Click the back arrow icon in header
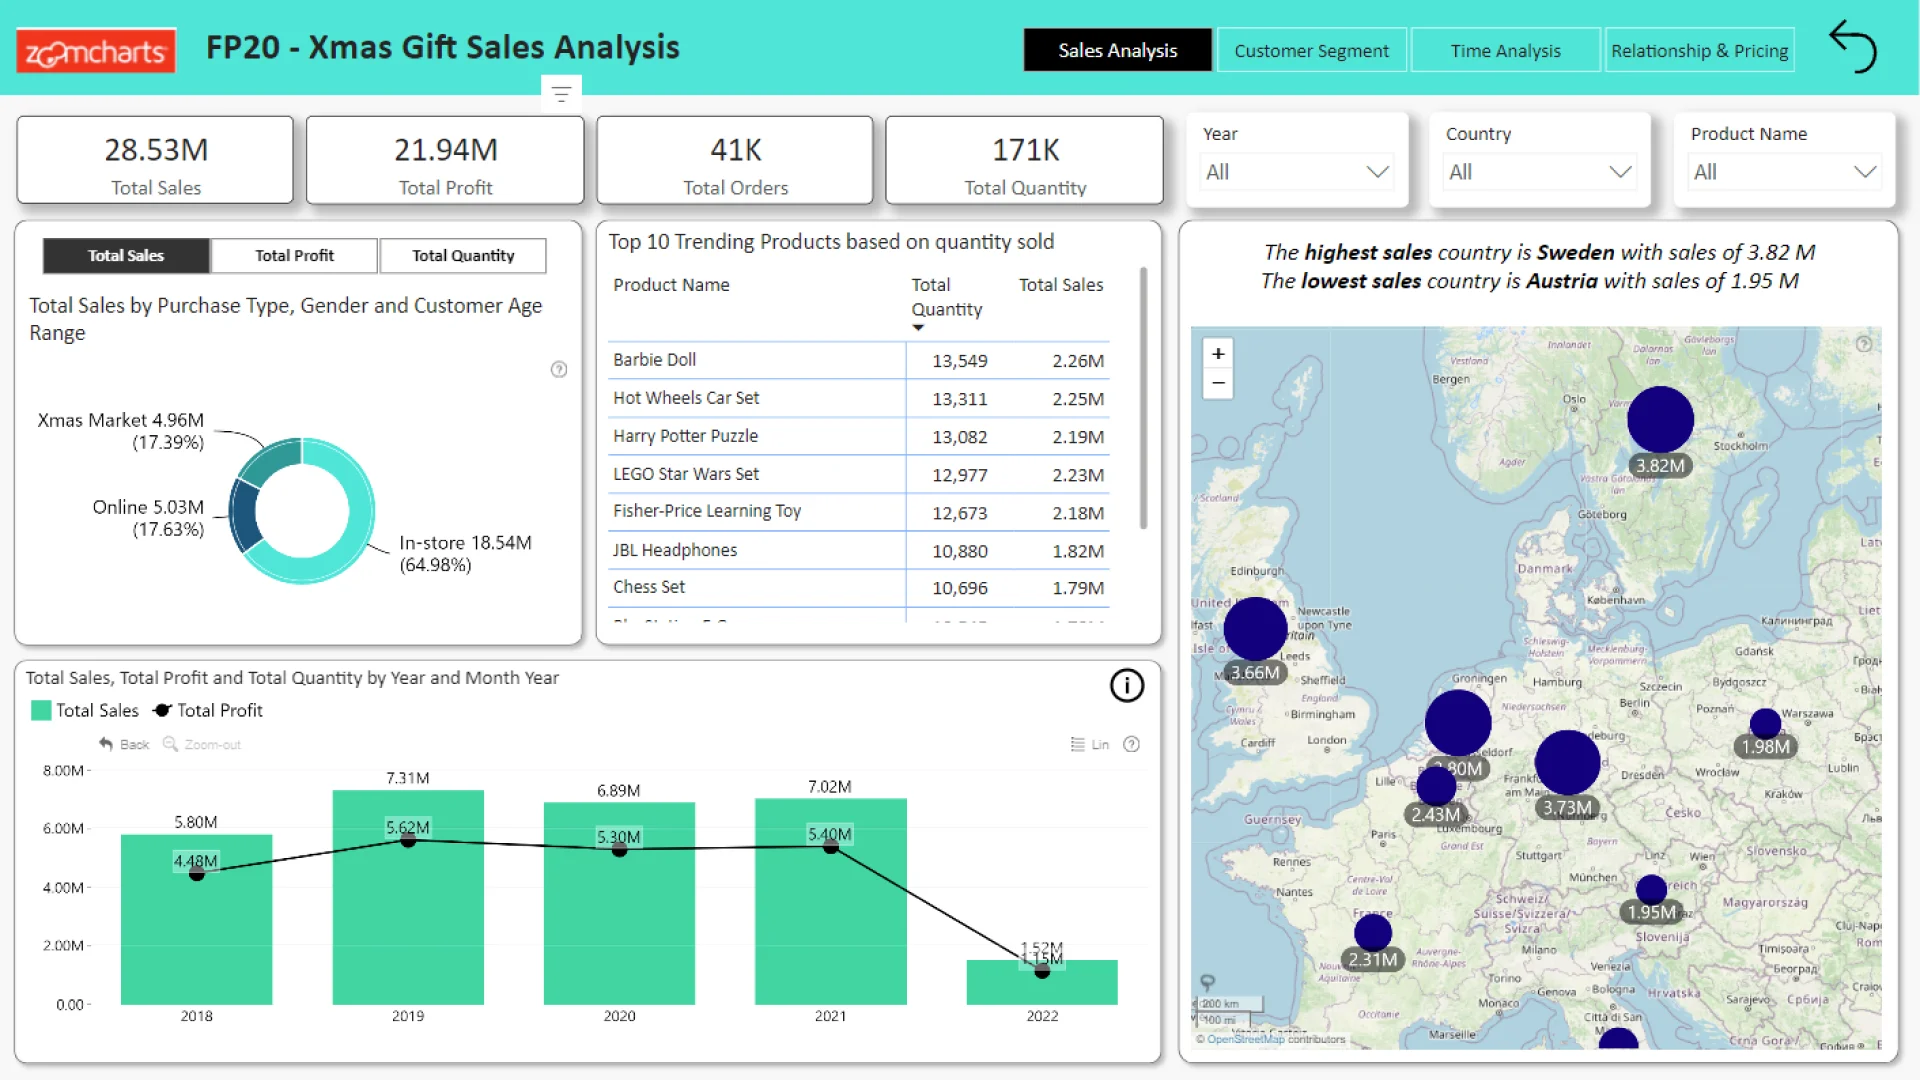Screen dimensions: 1920x1080 [1853, 47]
